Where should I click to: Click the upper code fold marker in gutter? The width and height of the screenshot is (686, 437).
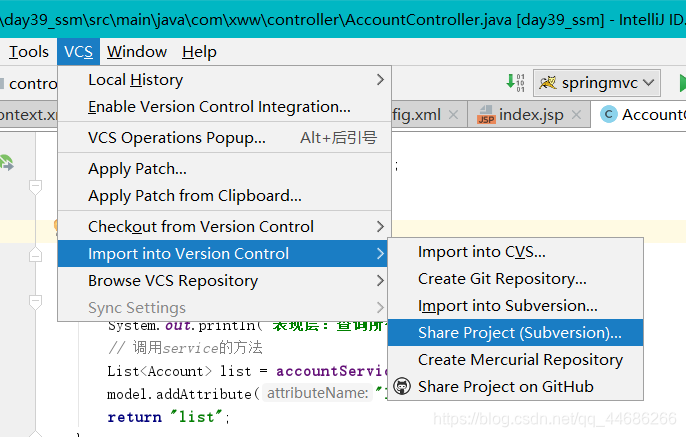click(x=35, y=187)
